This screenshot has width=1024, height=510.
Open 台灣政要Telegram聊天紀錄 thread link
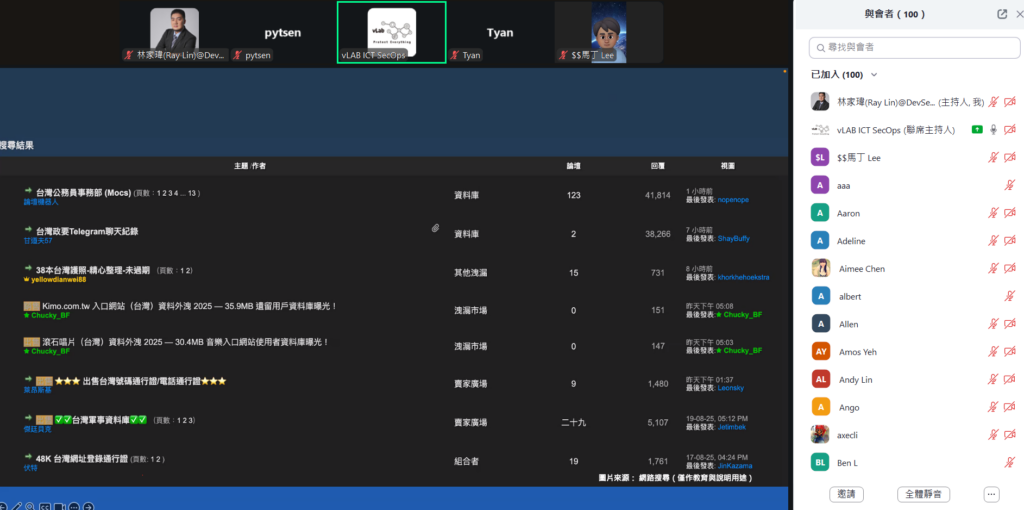[86, 231]
